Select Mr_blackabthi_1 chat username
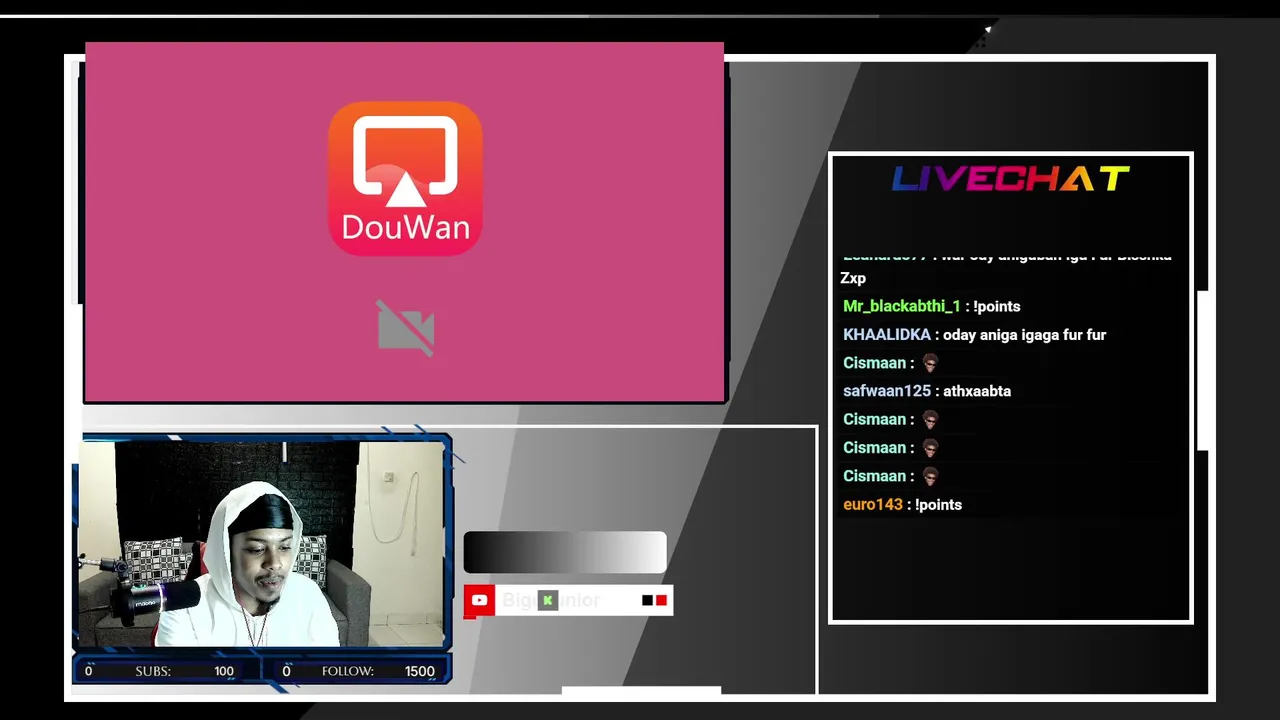 [x=902, y=306]
